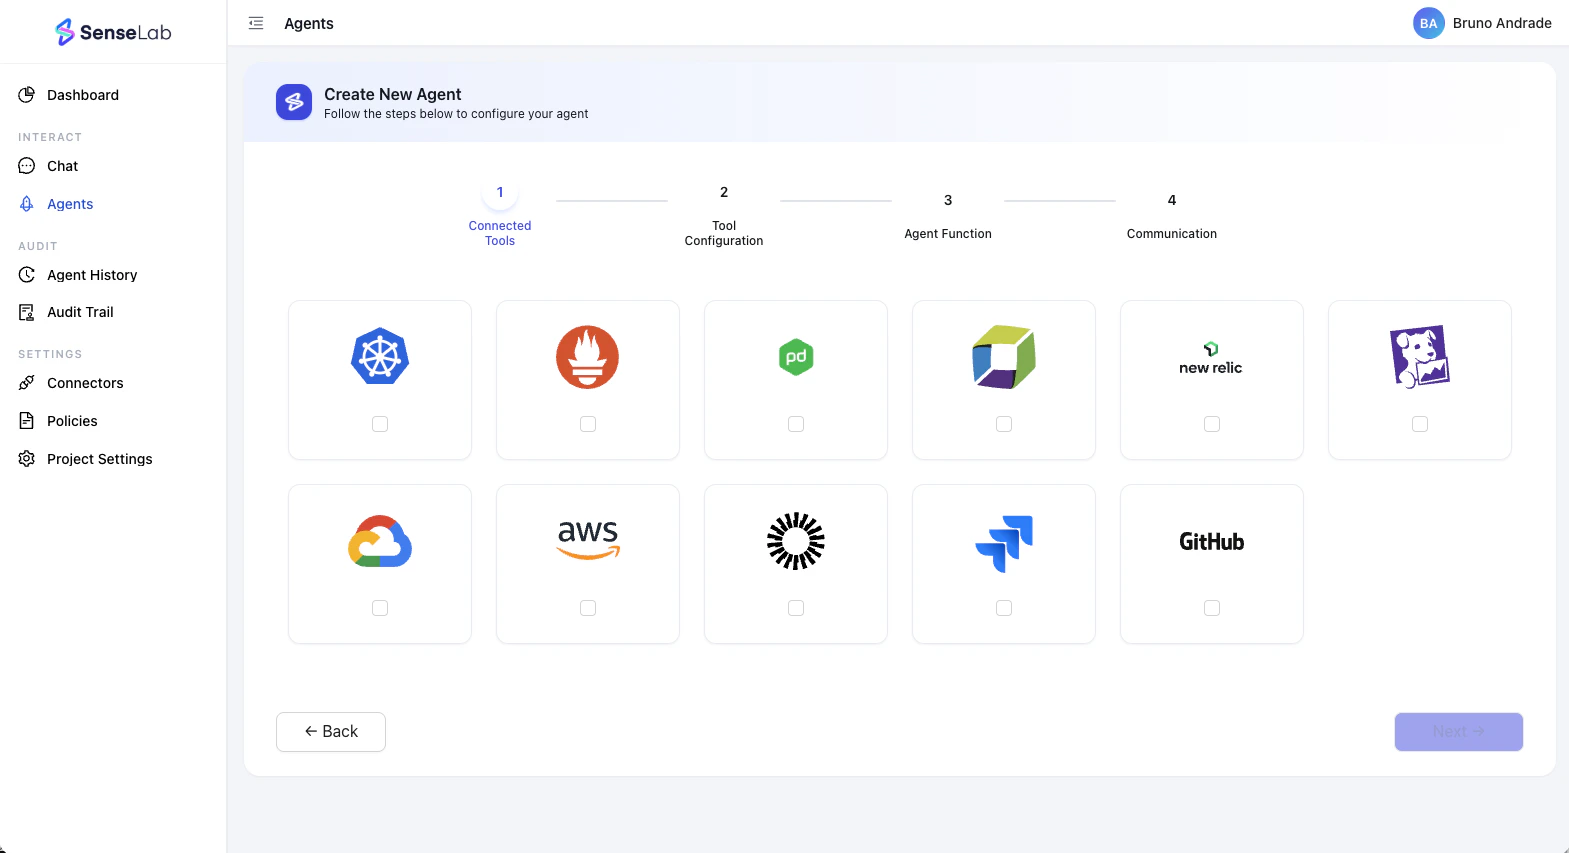The image size is (1569, 853).
Task: Check the New Relic tool checkbox
Action: click(x=1212, y=424)
